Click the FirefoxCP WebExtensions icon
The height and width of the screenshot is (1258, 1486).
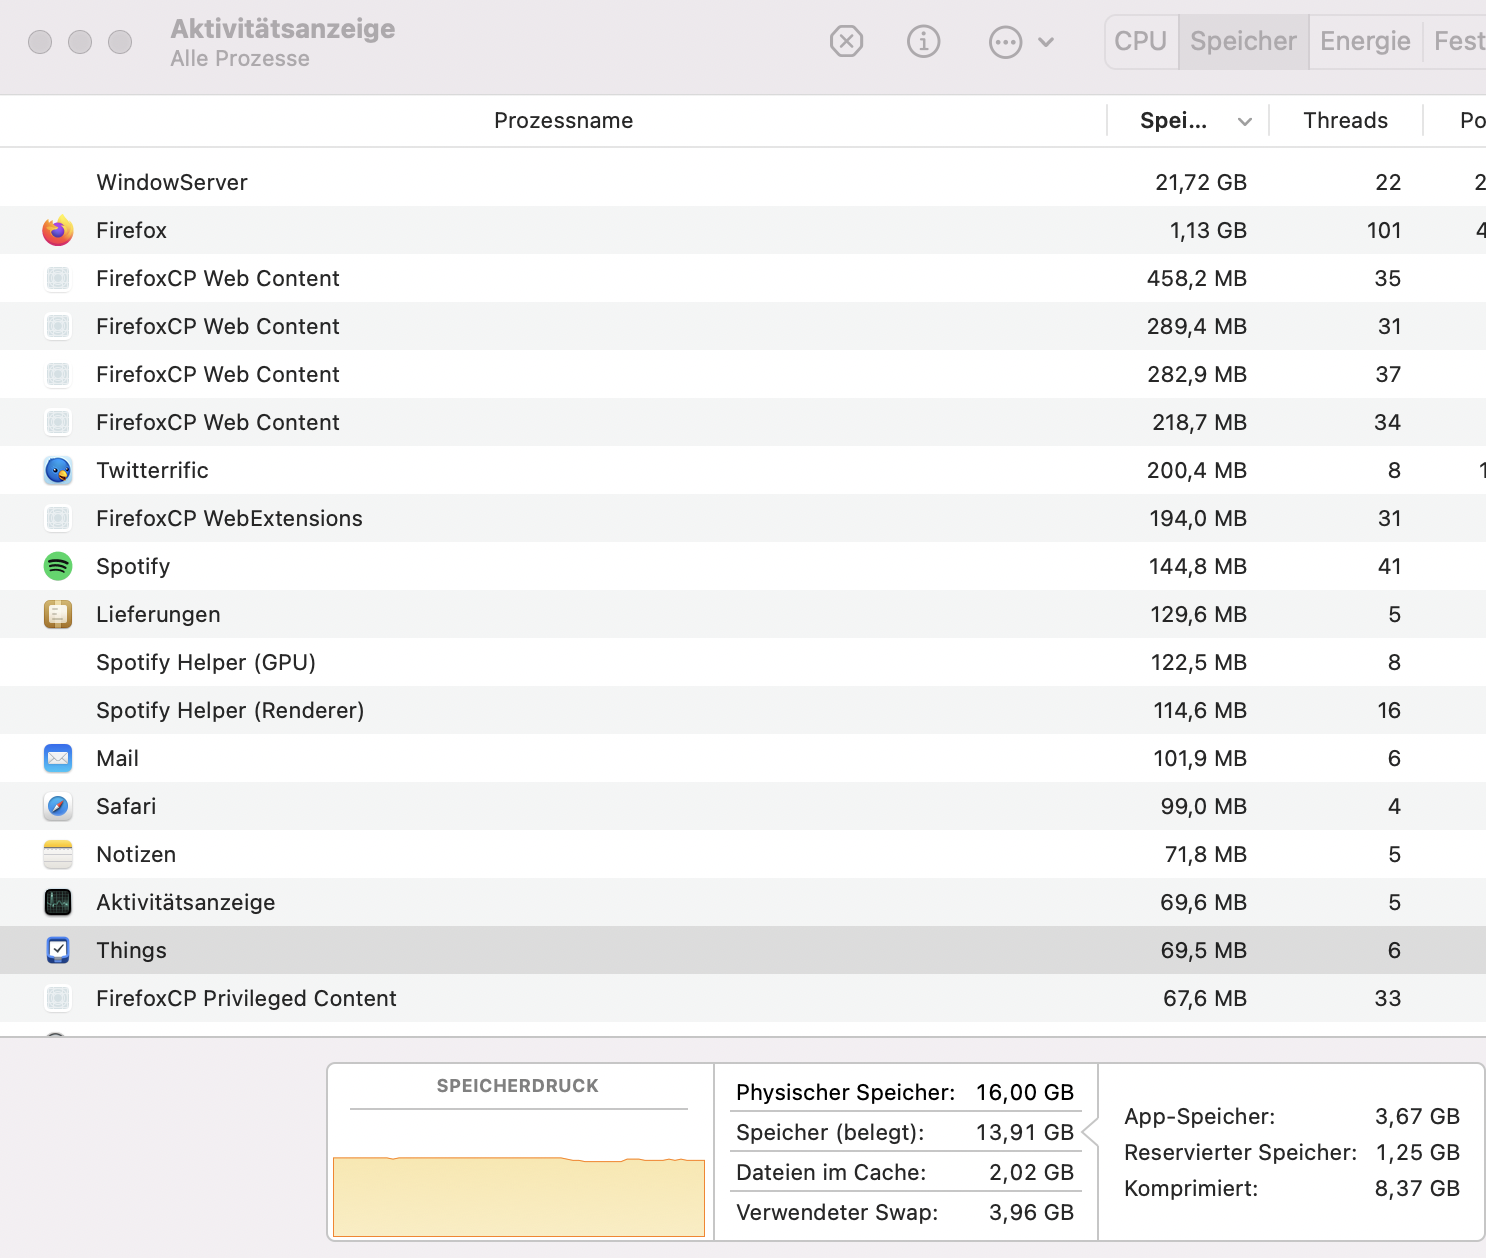pos(58,518)
